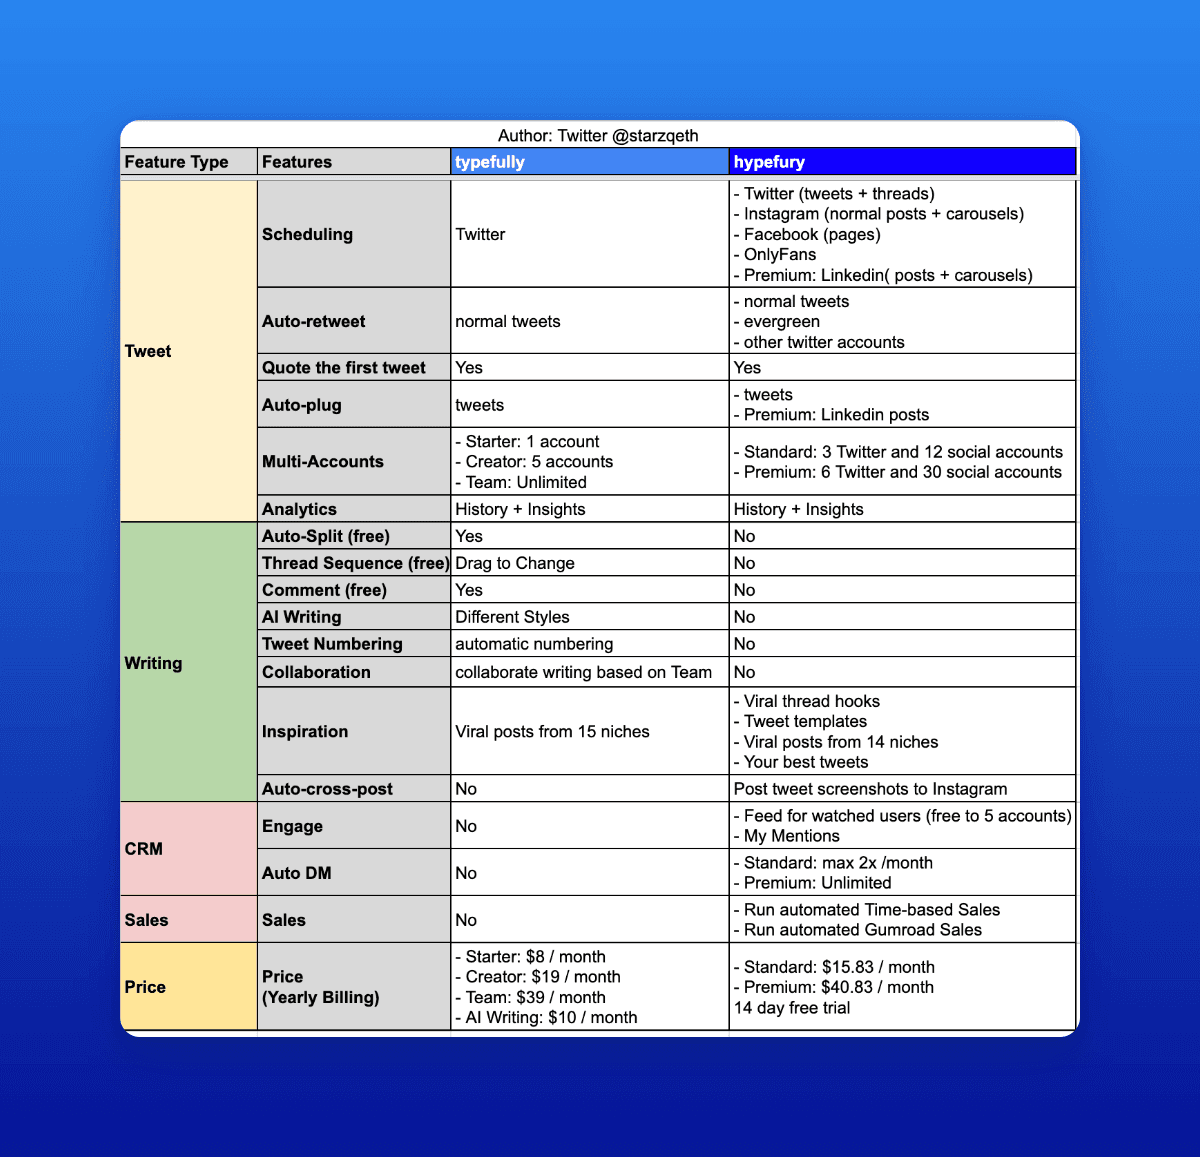The height and width of the screenshot is (1157, 1200).
Task: Select "Premium: Linkedin posts" Auto-plug line
Action: tap(832, 415)
